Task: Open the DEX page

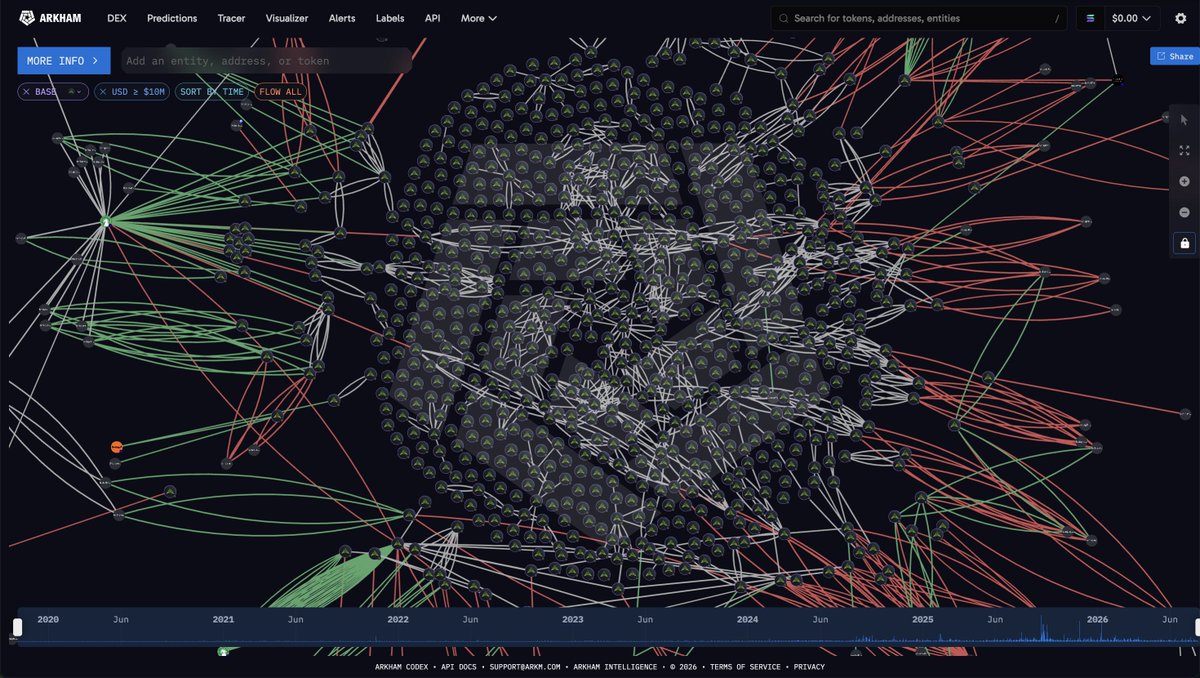Action: click(117, 18)
